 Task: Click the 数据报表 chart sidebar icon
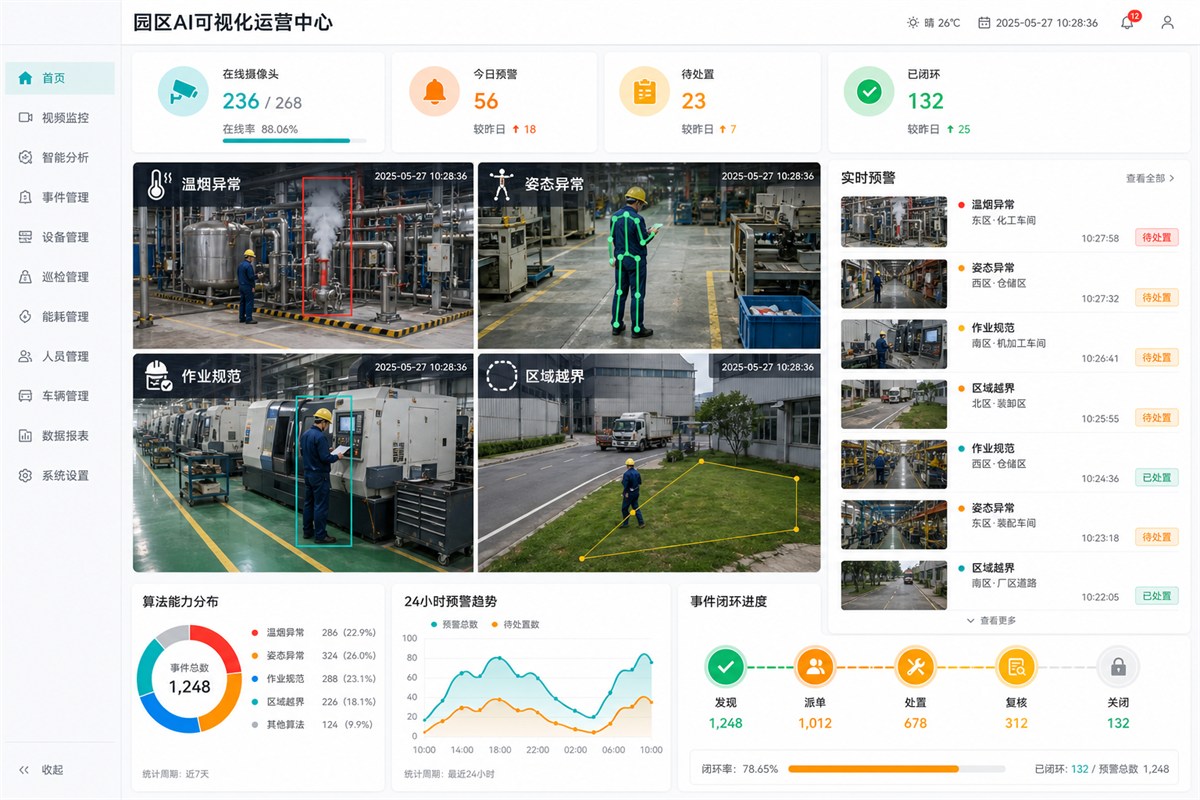pyautogui.click(x=25, y=436)
